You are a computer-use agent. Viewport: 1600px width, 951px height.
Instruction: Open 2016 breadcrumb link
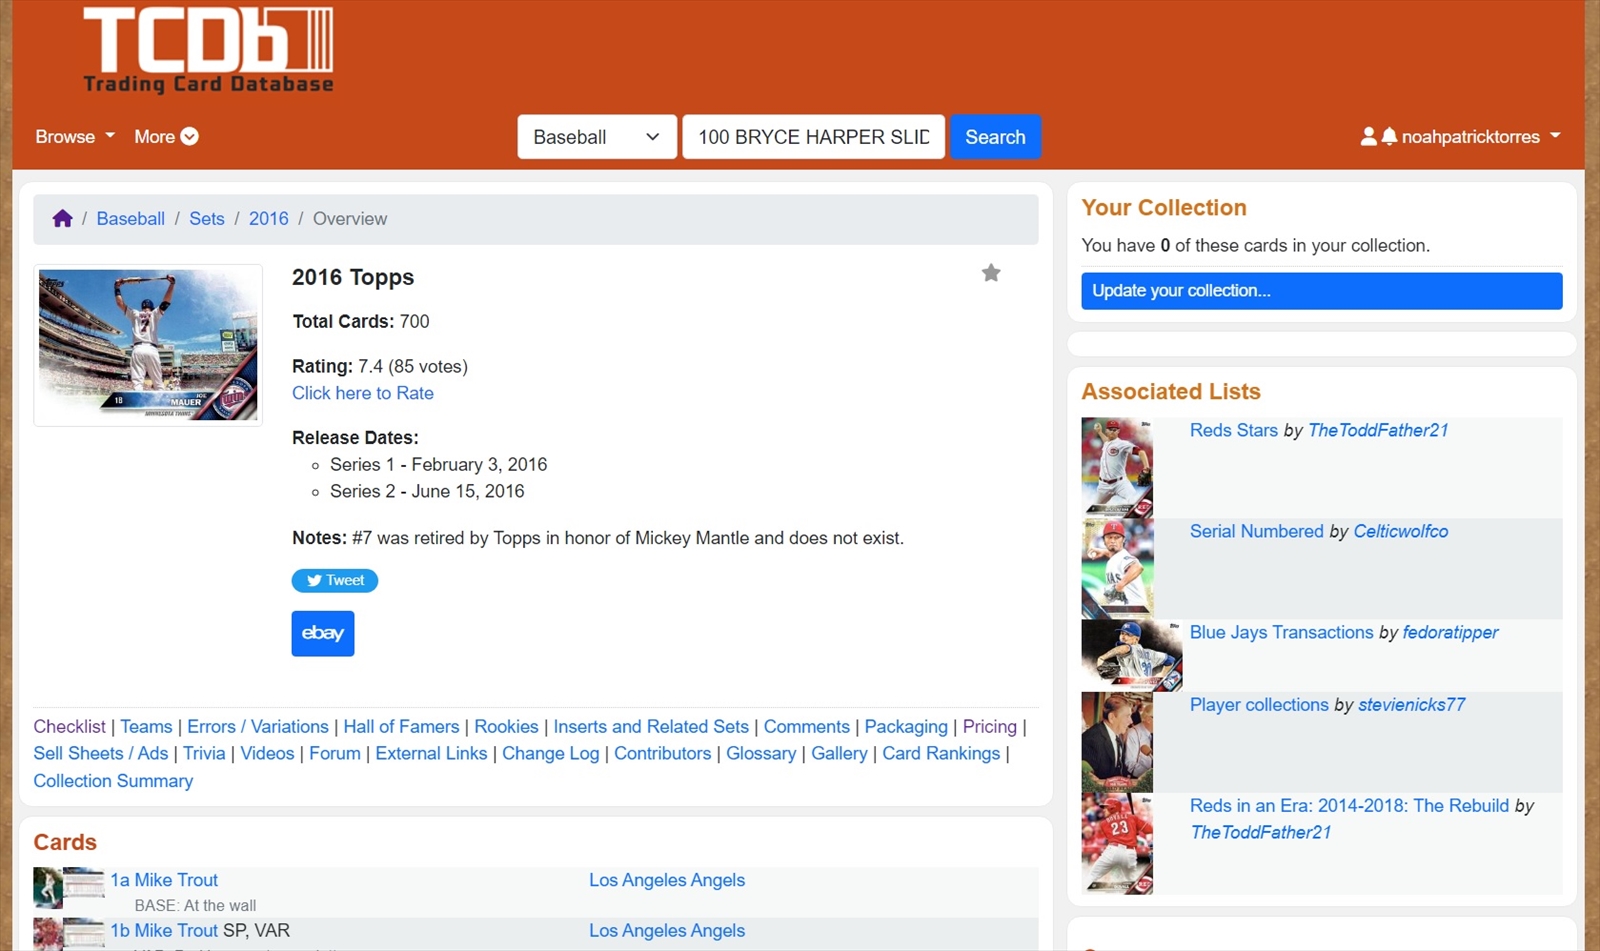pyautogui.click(x=269, y=218)
